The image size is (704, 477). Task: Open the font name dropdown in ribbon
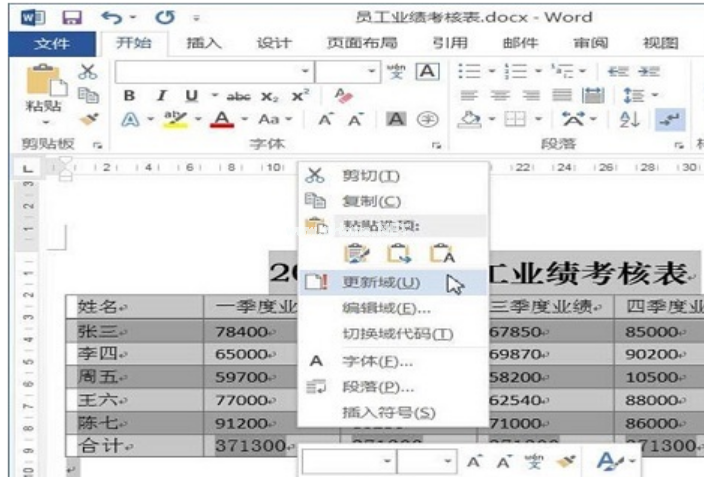[x=306, y=72]
